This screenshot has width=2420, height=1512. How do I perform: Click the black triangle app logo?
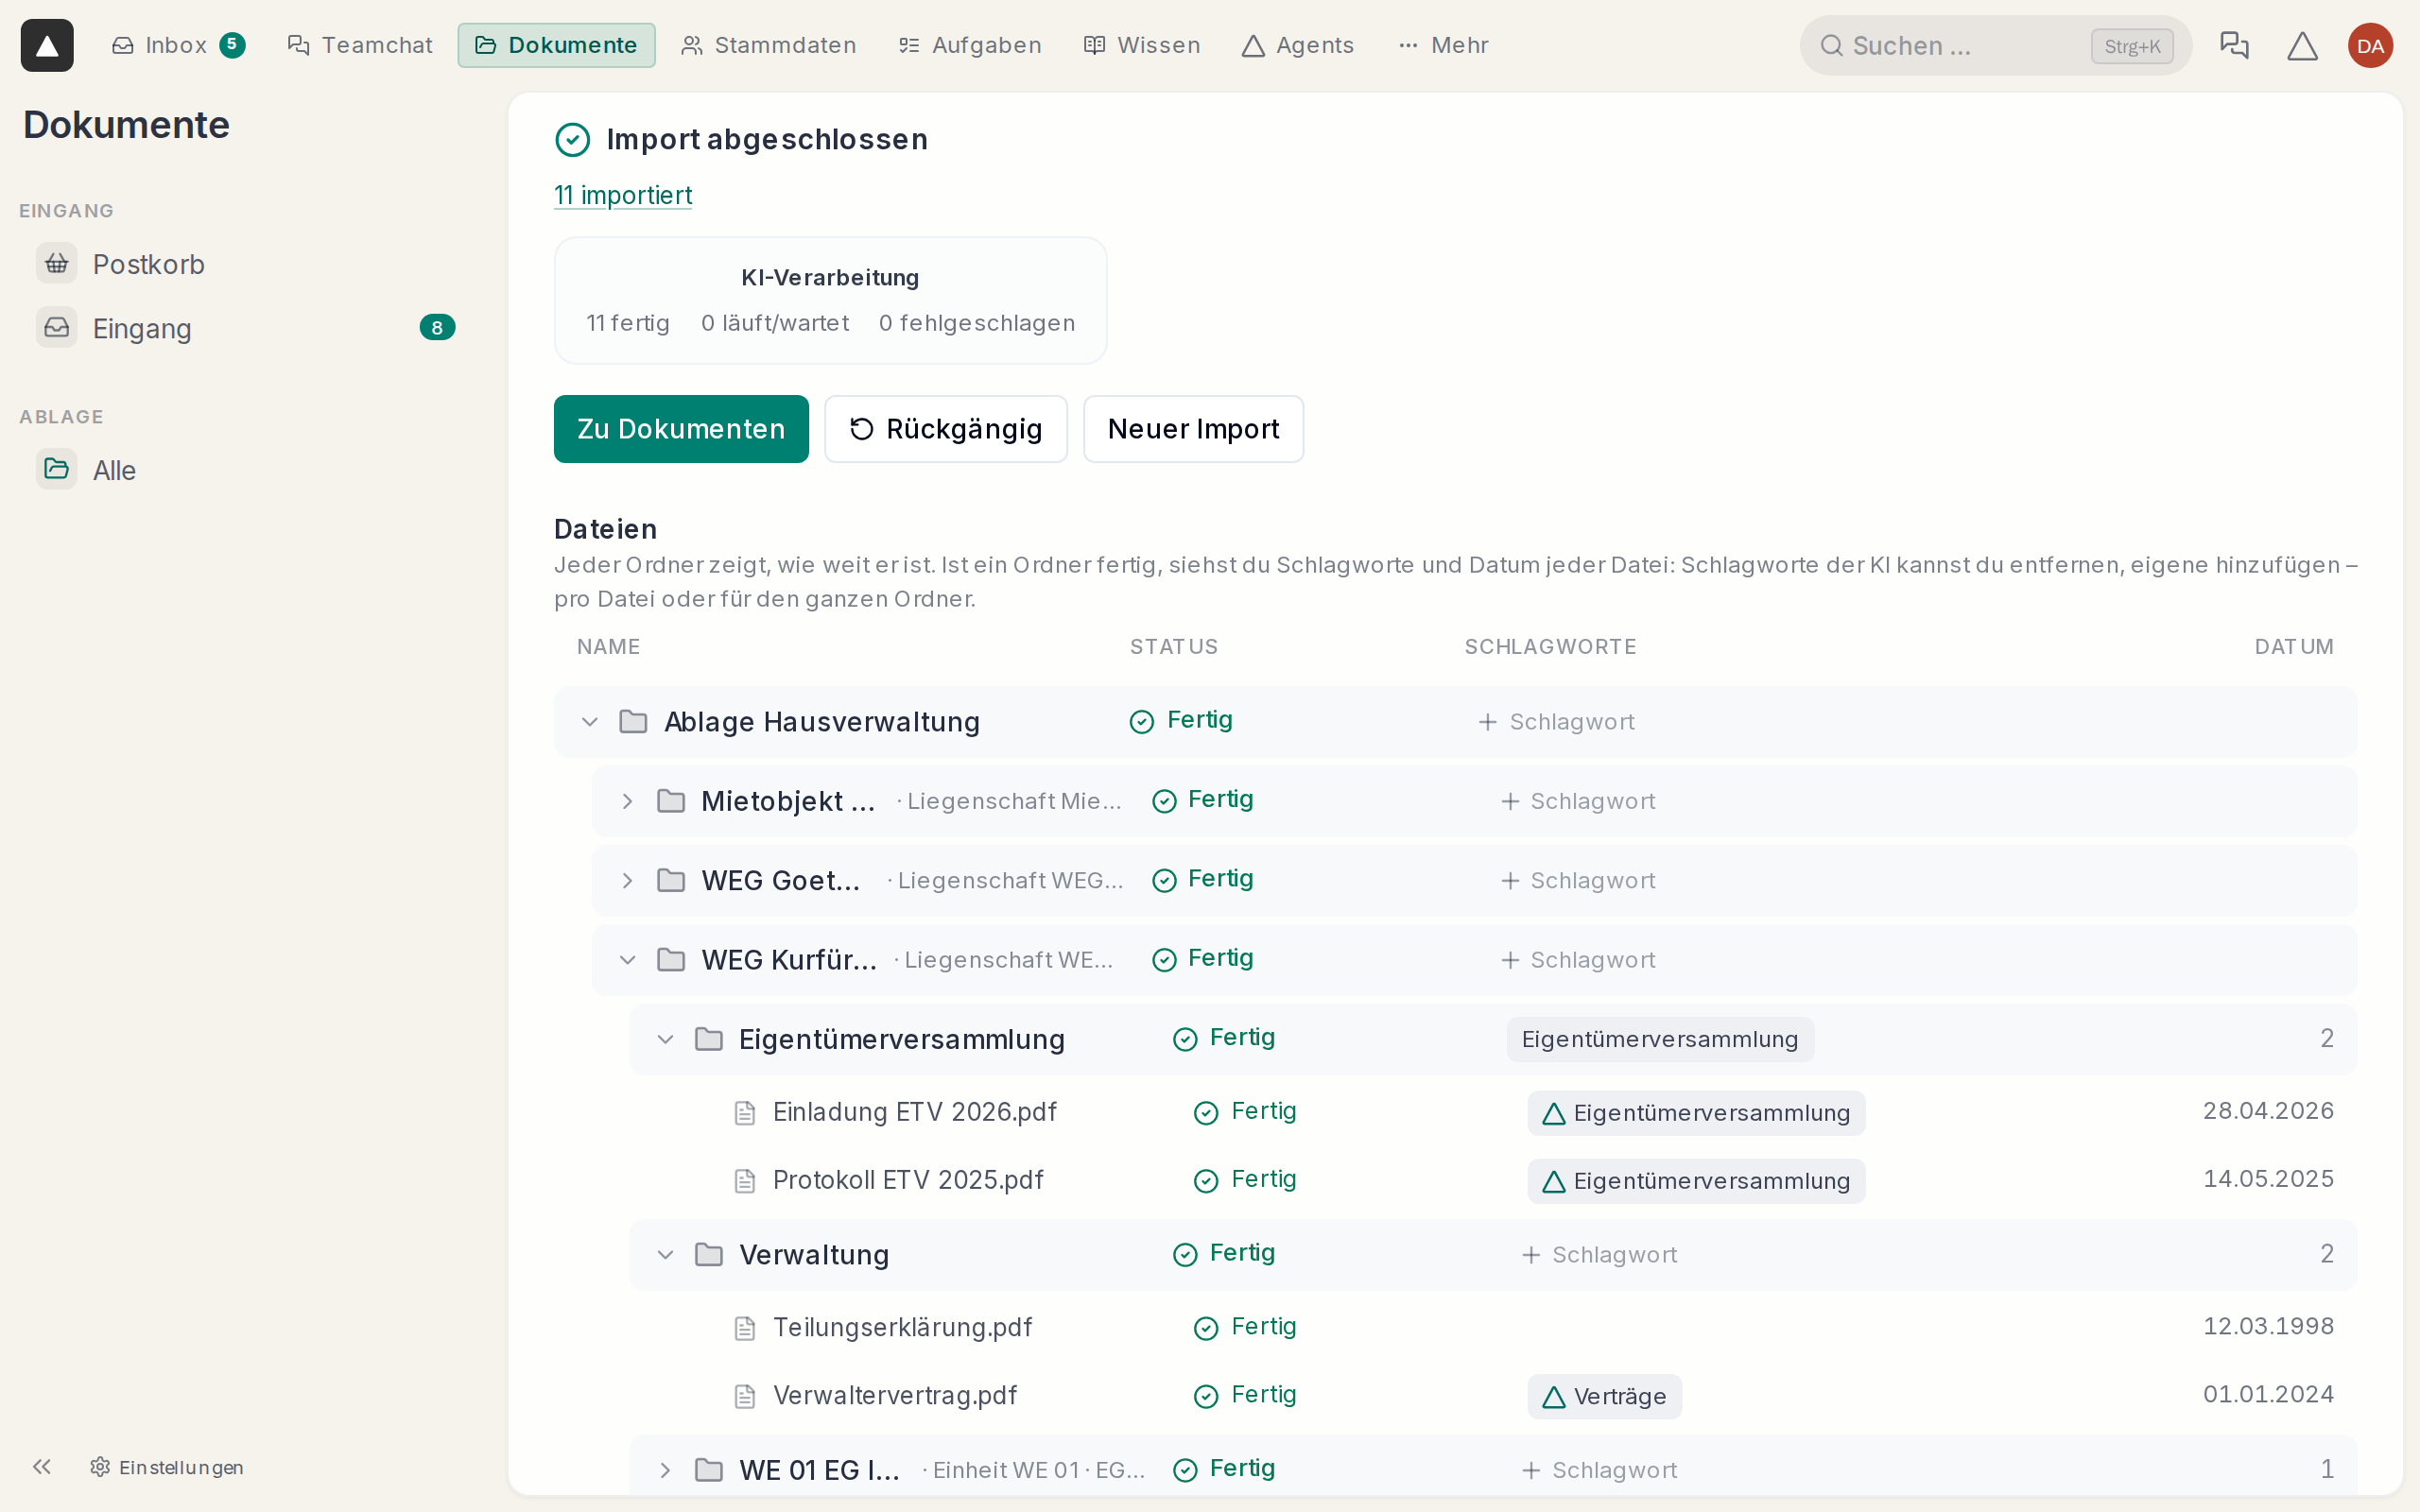pyautogui.click(x=47, y=45)
